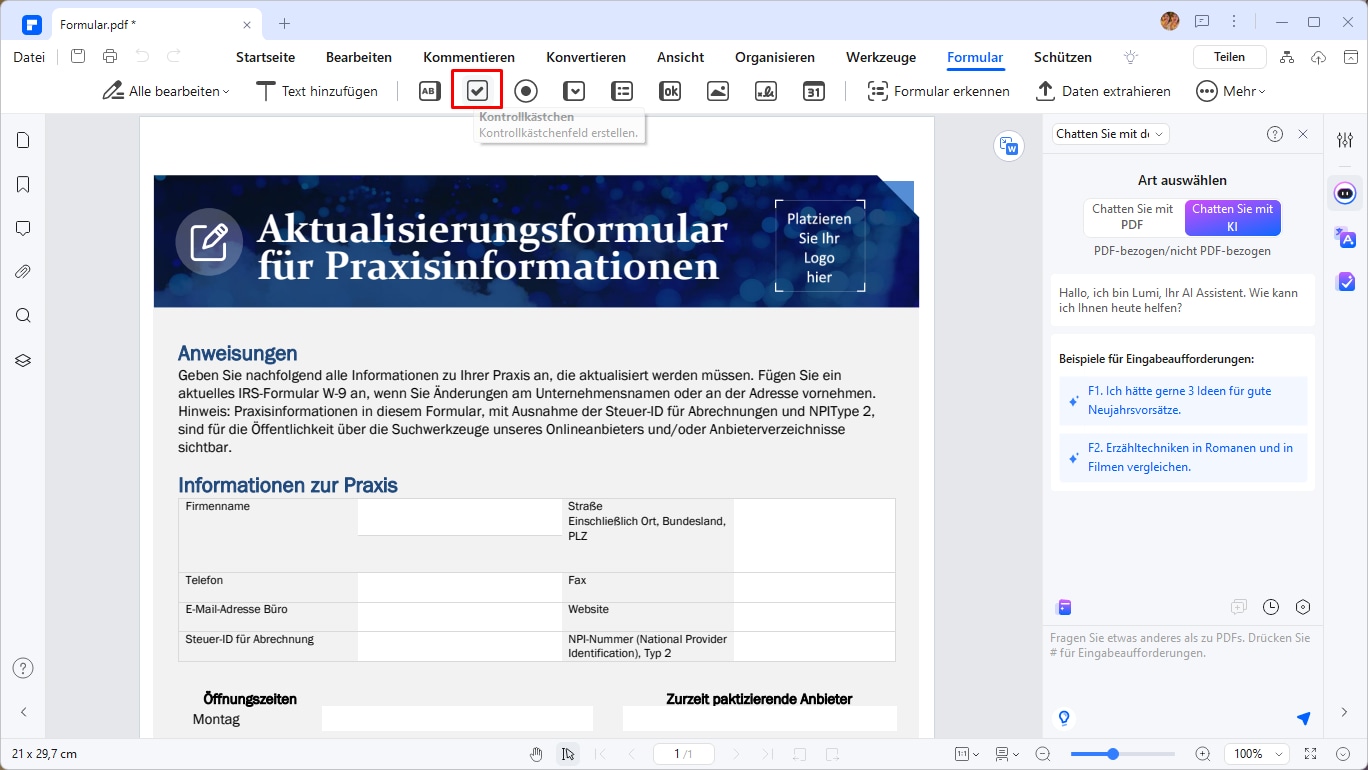Switch to Chatten Sie mit PDF mode

(1132, 217)
